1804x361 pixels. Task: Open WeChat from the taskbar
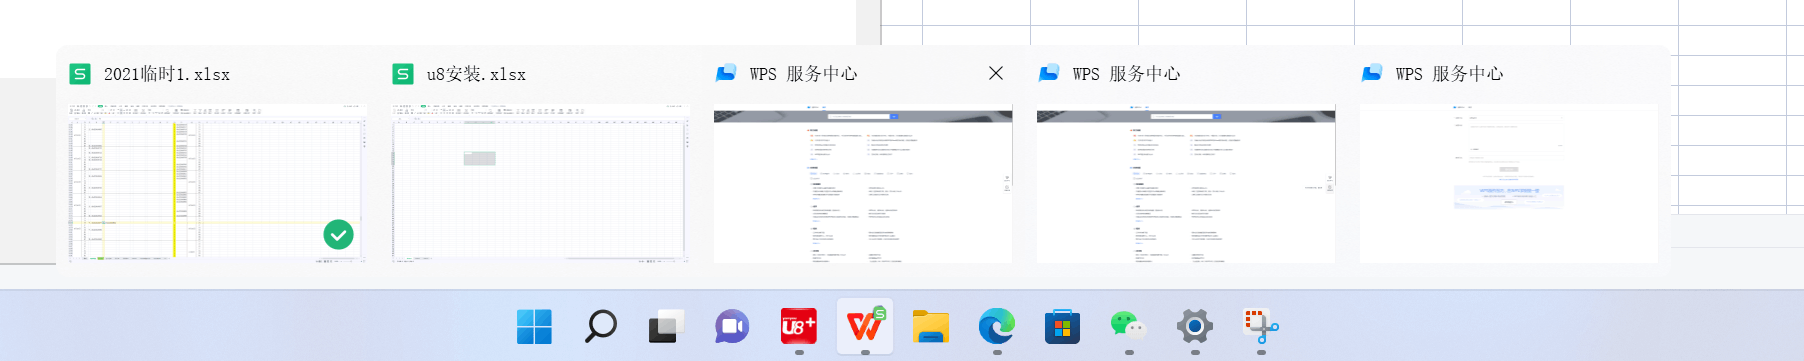[1128, 326]
